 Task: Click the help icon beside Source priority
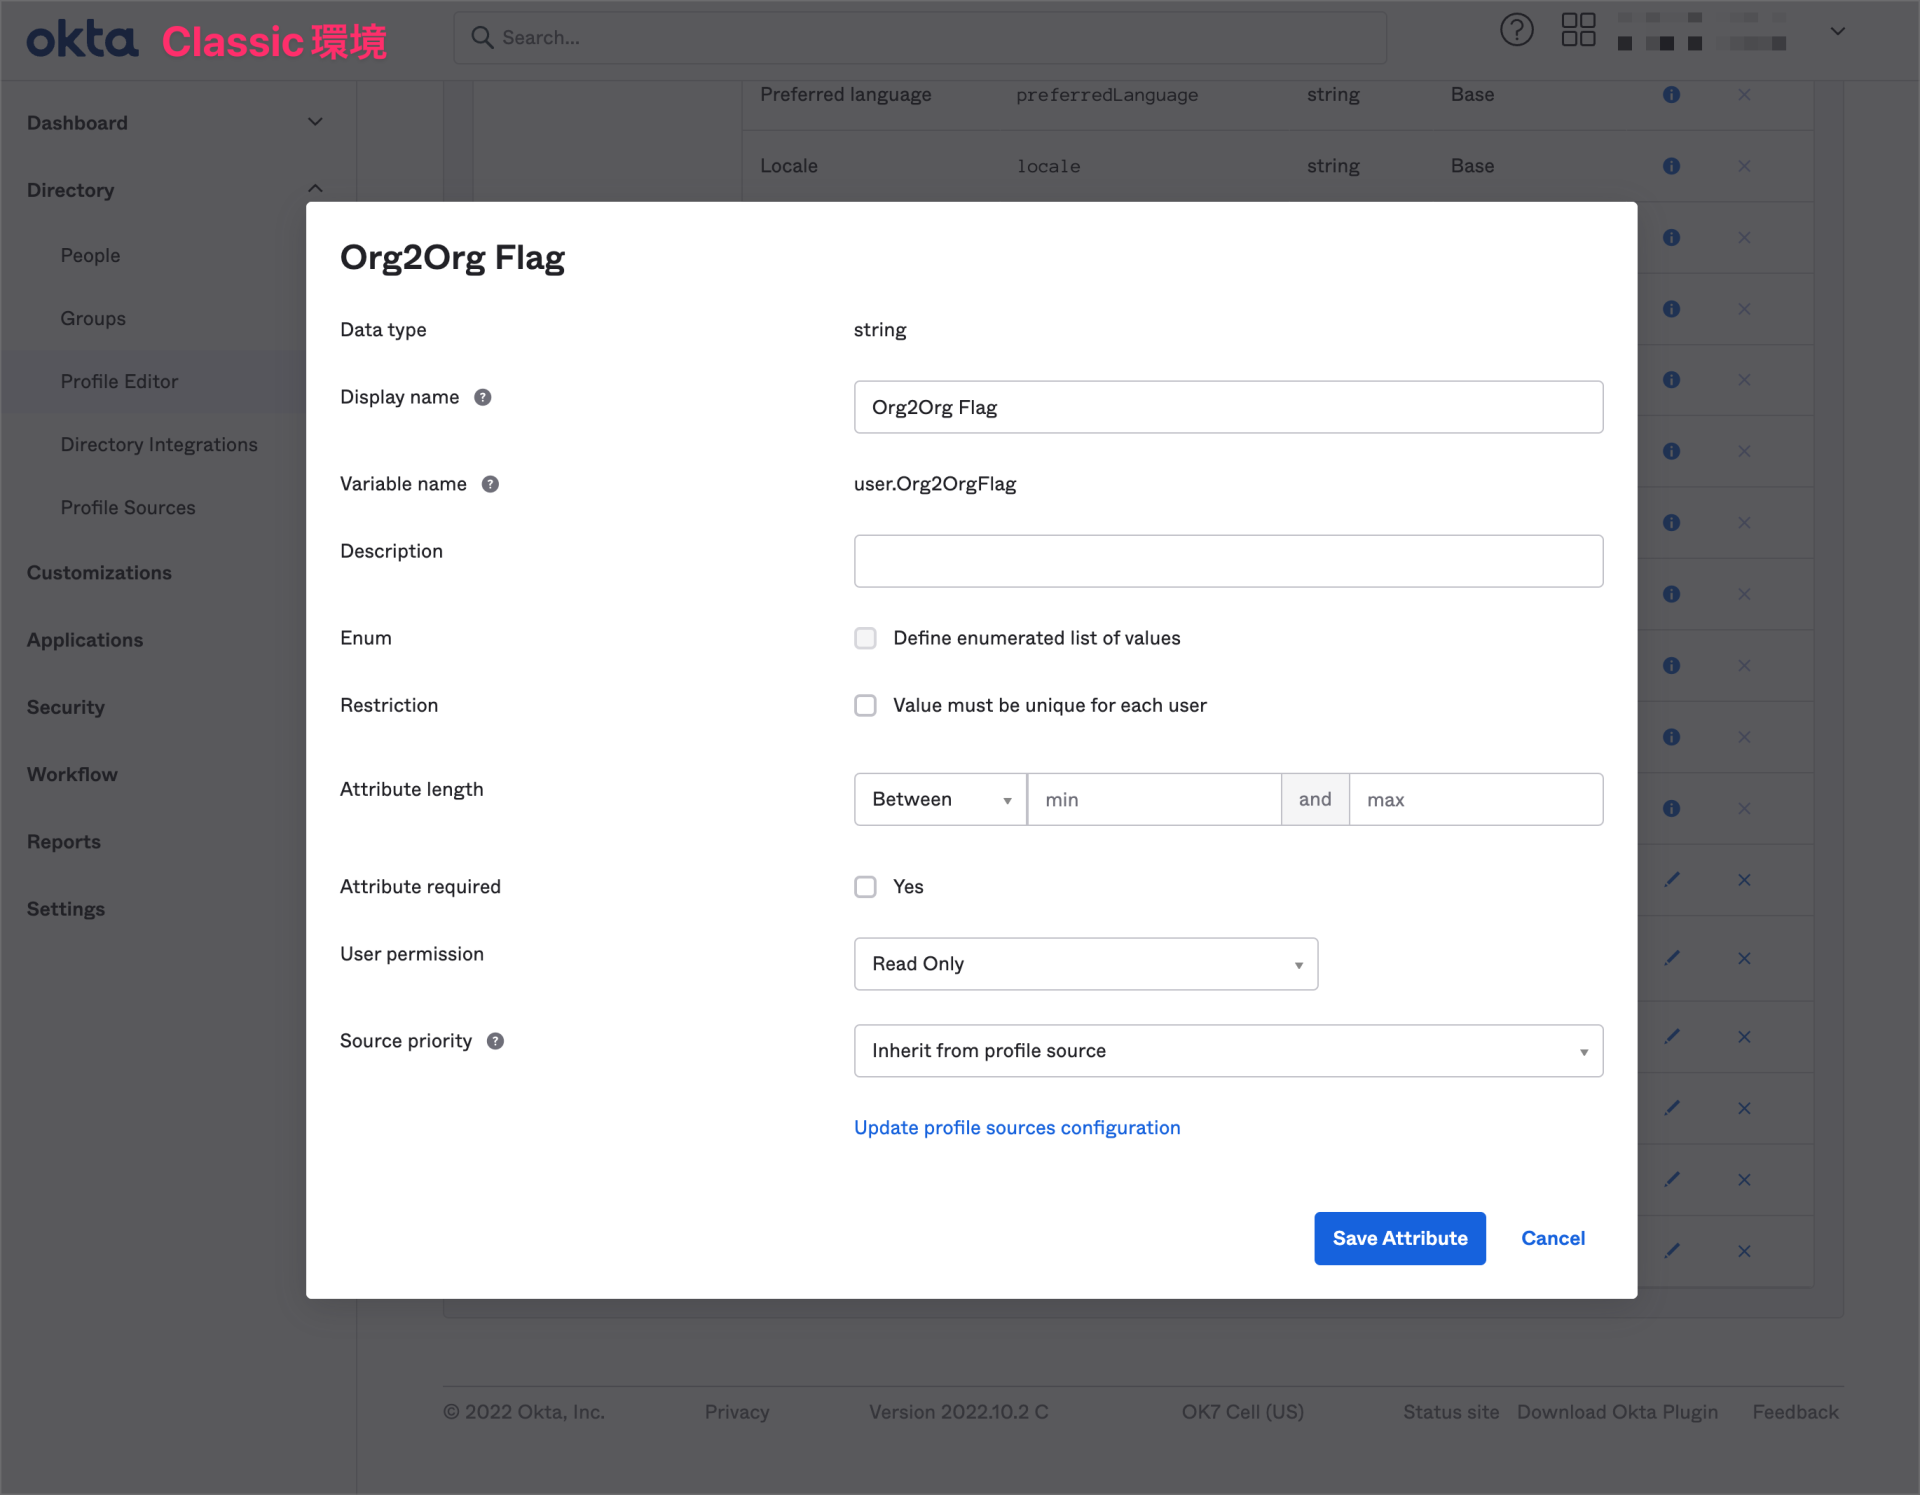click(x=496, y=1040)
